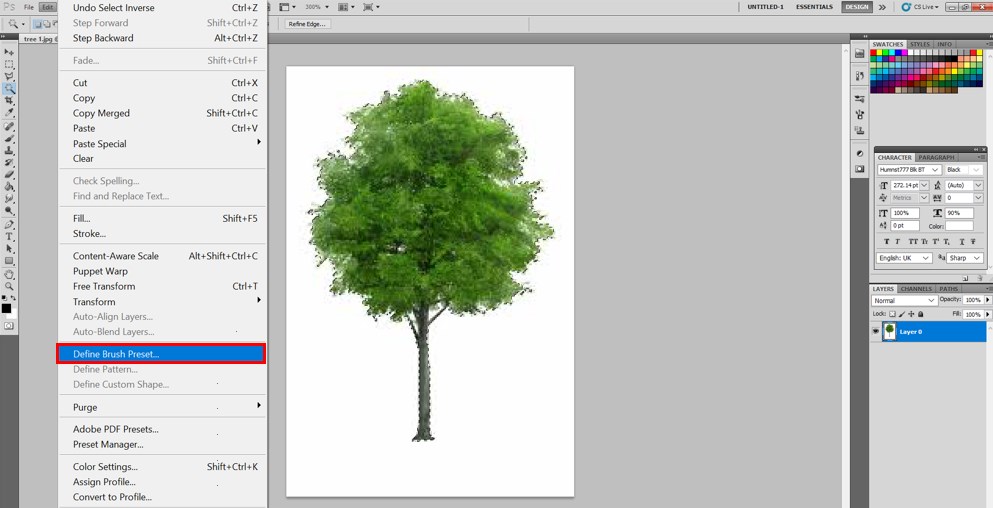This screenshot has width=993, height=508.
Task: Open the font family dropdown Humnst777
Action: (908, 170)
